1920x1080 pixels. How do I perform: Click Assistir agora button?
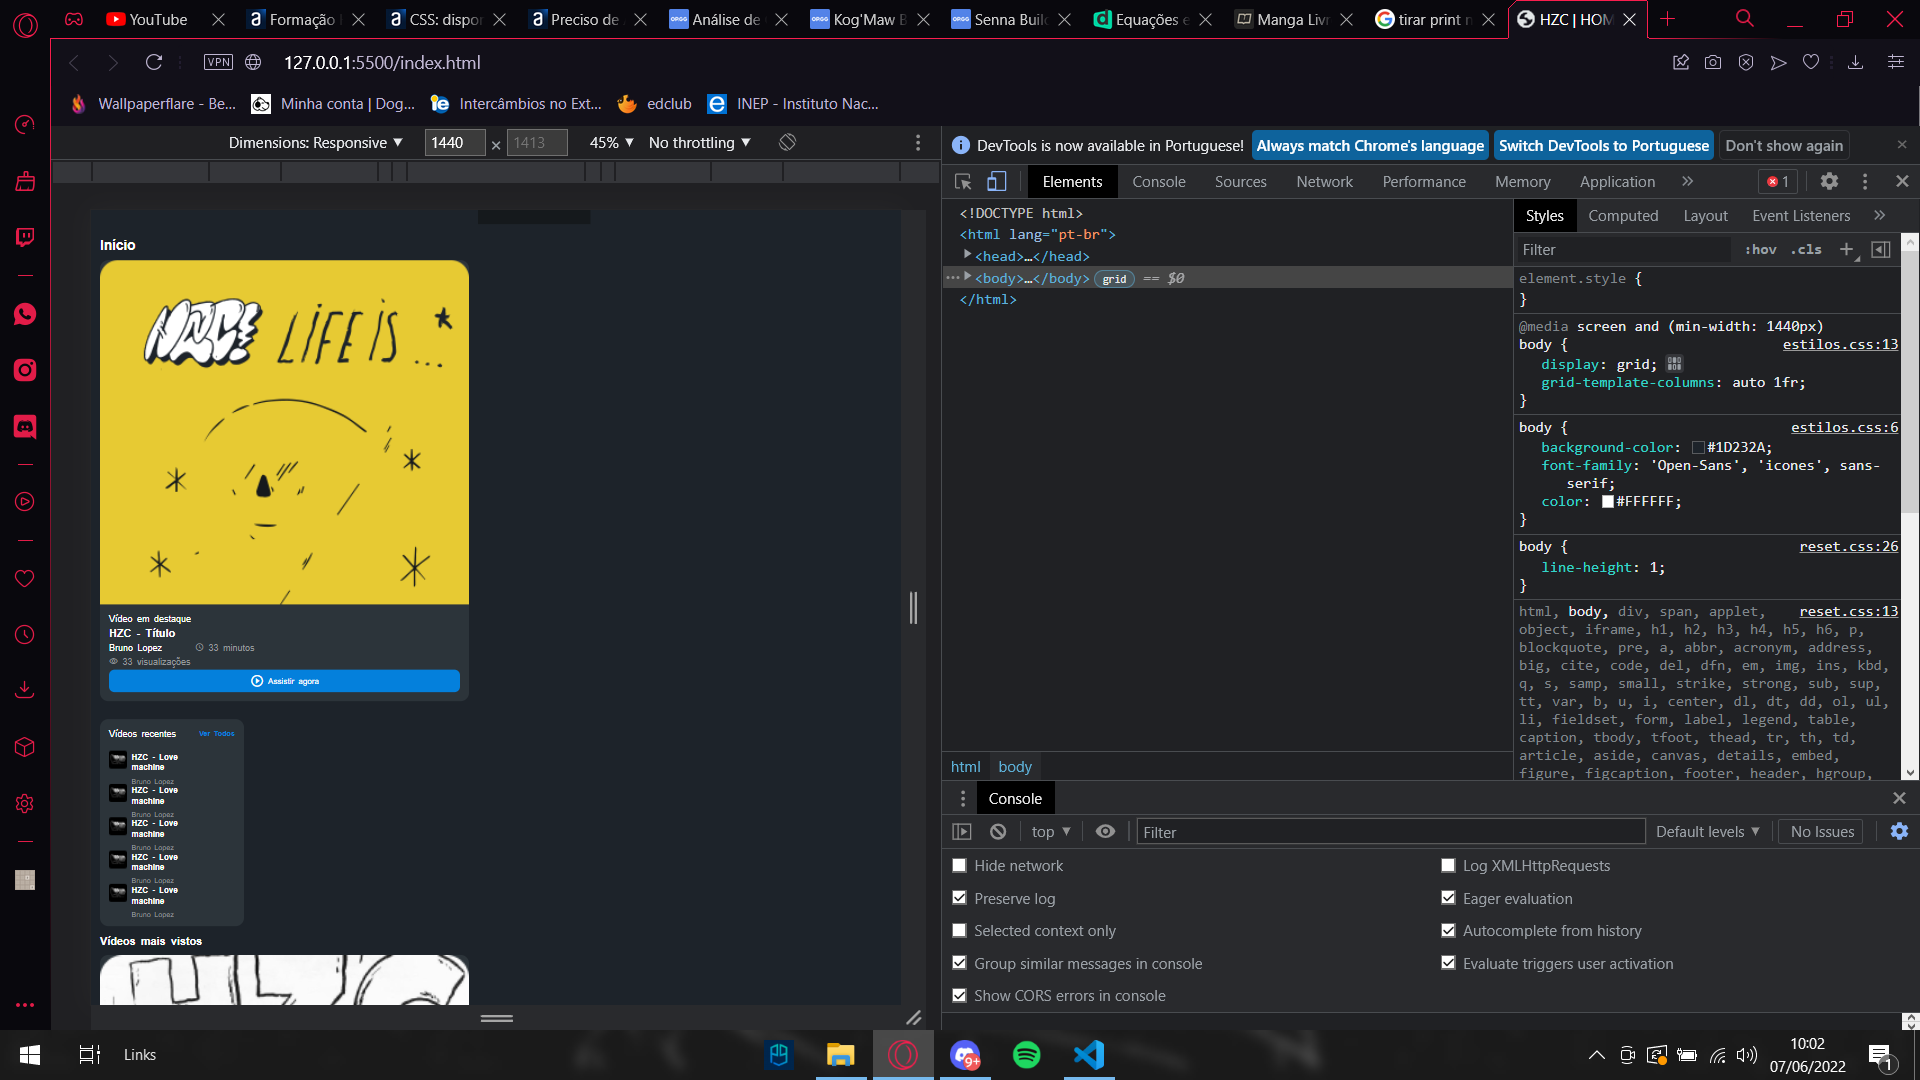pyautogui.click(x=284, y=681)
